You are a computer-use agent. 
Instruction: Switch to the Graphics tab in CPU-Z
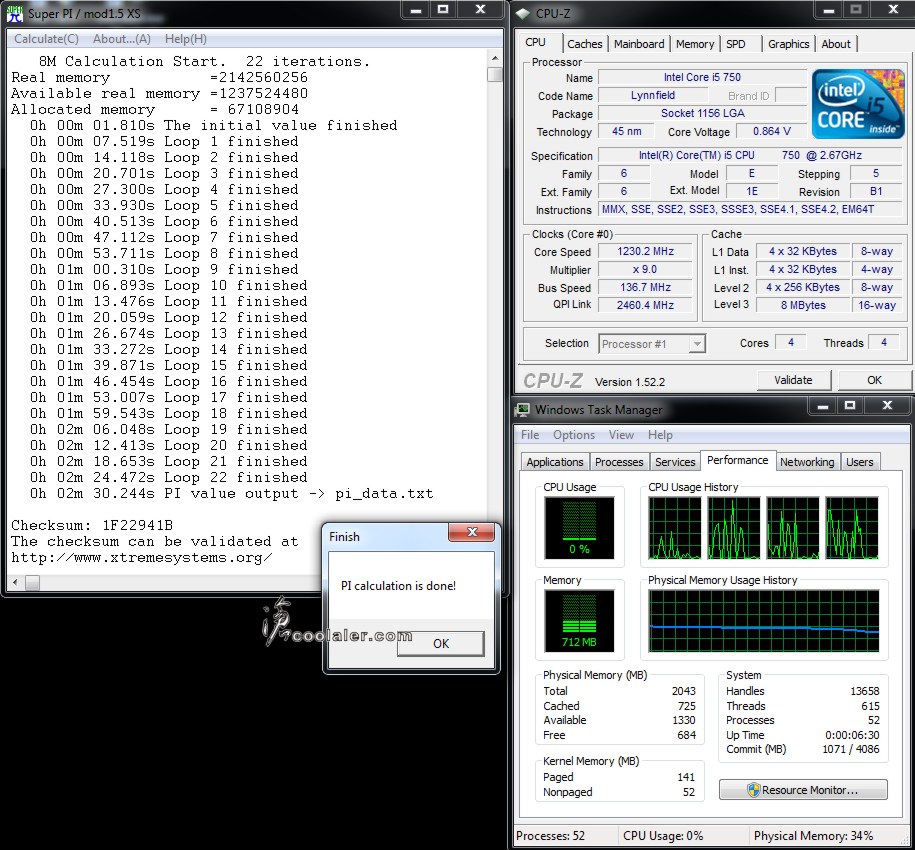788,44
